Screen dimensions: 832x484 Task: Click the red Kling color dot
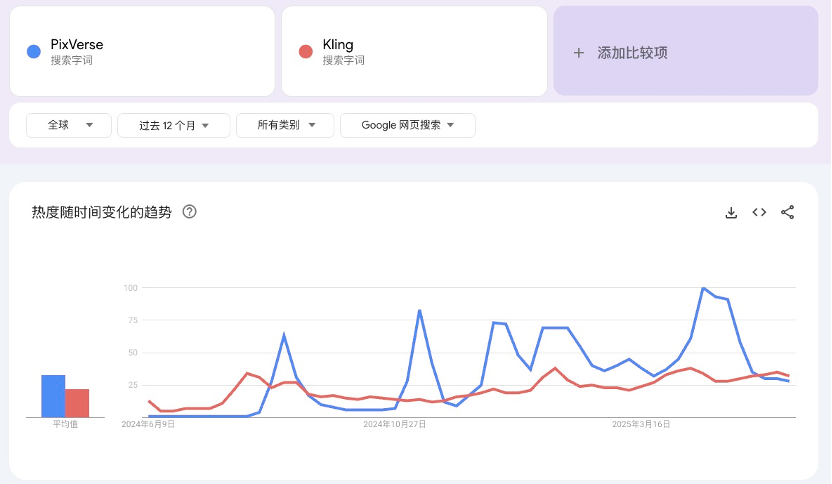[306, 51]
